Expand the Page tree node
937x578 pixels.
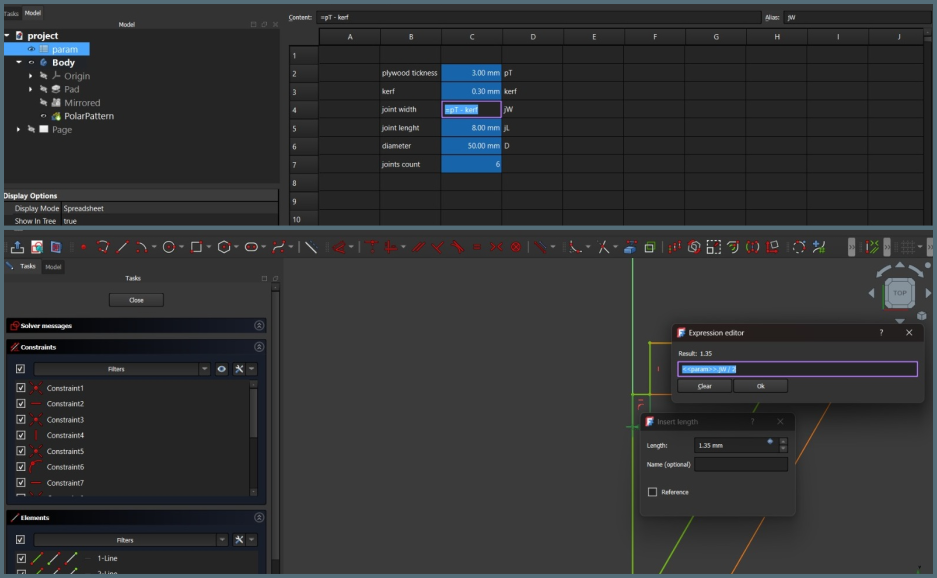click(x=19, y=129)
